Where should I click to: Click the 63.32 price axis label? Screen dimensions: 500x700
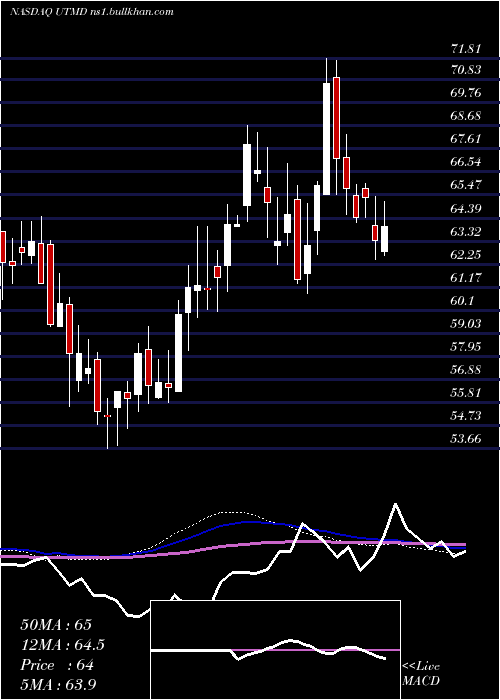point(466,231)
